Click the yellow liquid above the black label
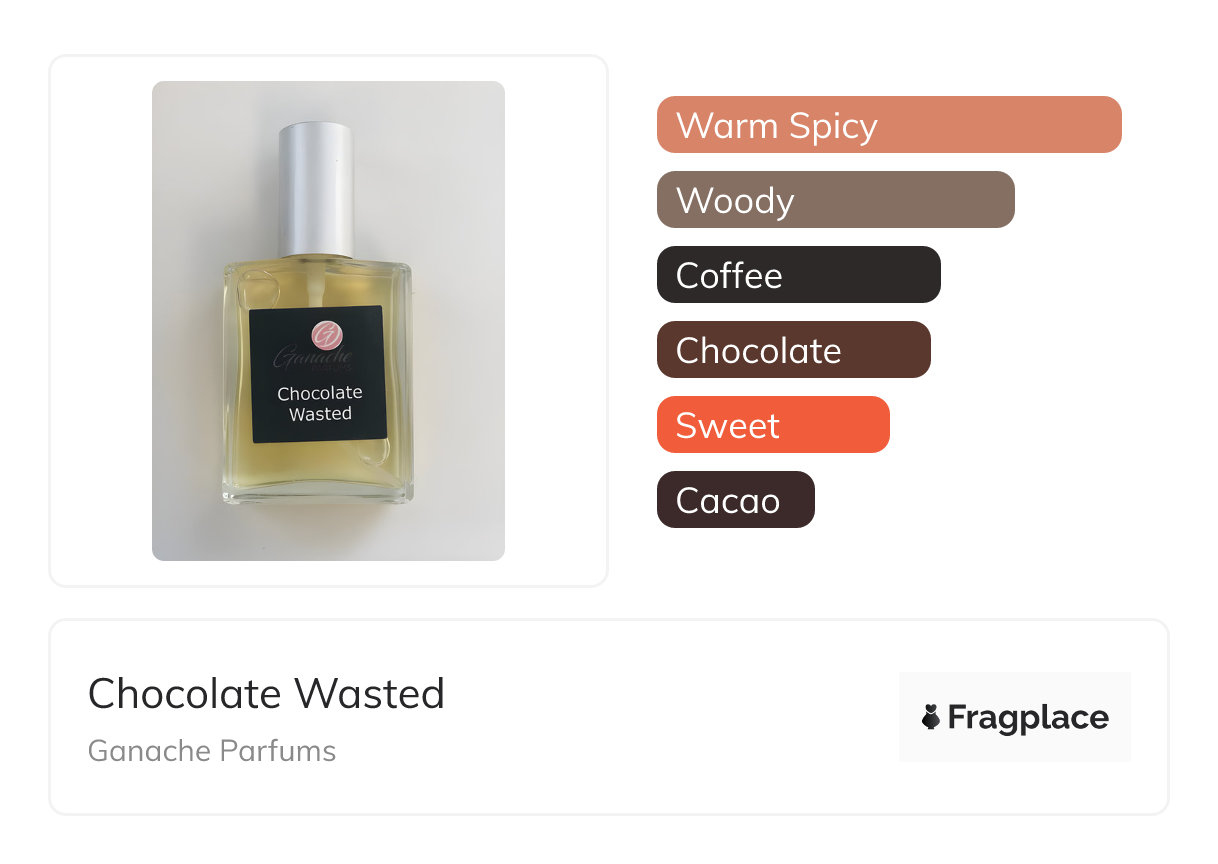The height and width of the screenshot is (864, 1218). tap(318, 285)
